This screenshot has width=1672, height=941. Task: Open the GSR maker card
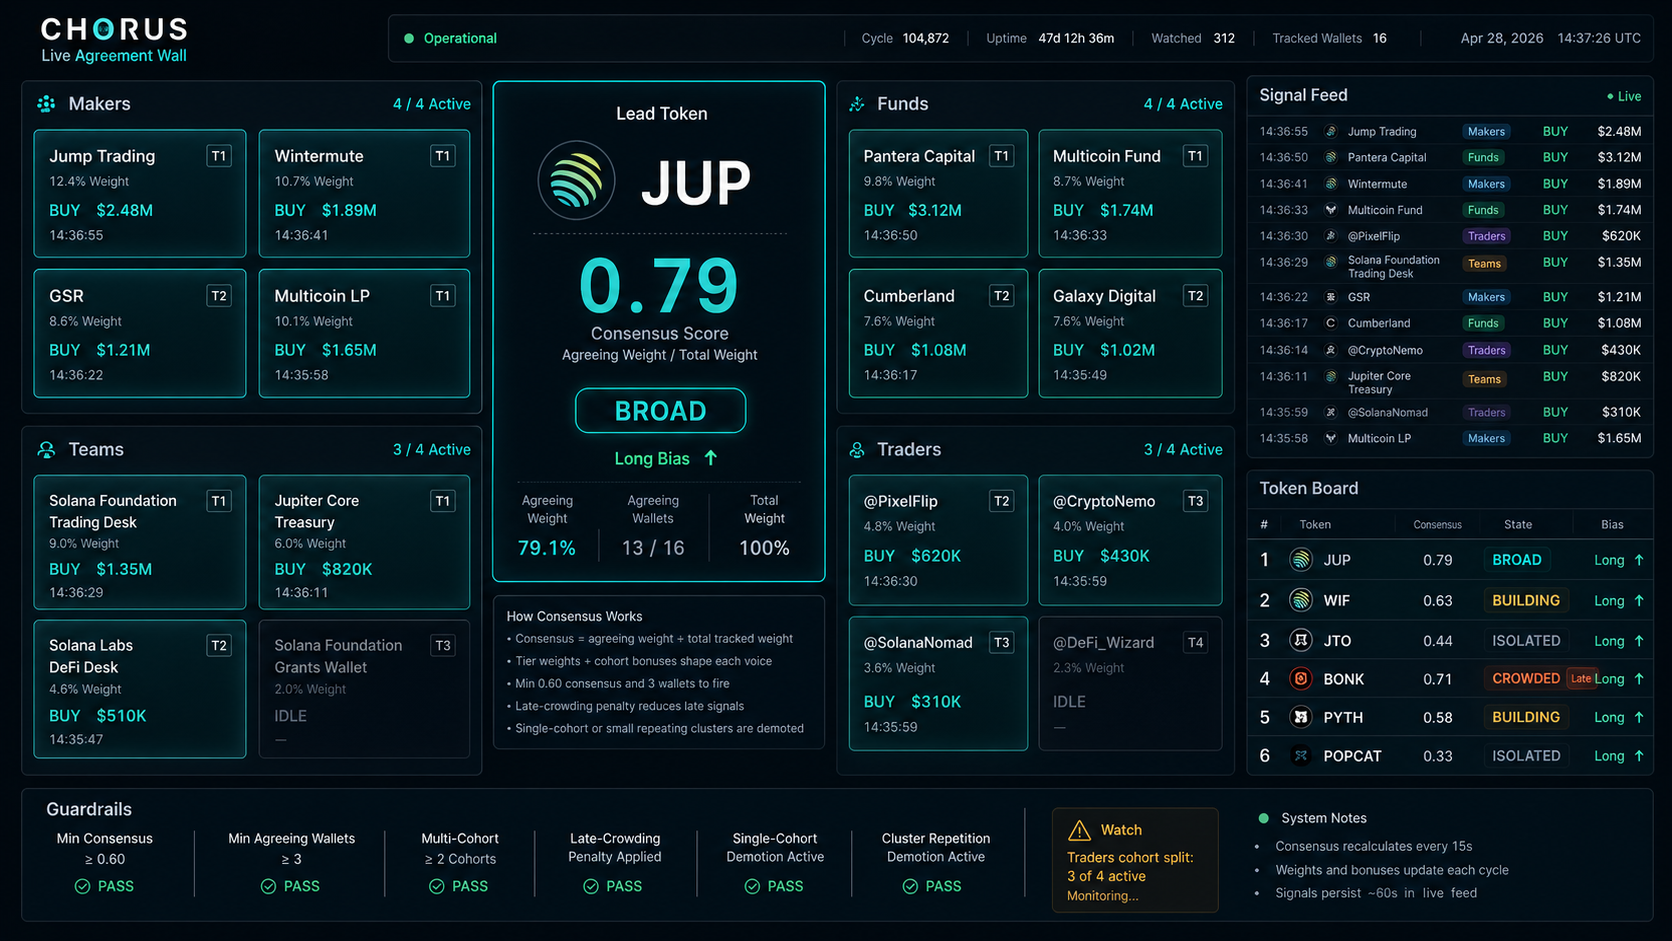(x=140, y=333)
